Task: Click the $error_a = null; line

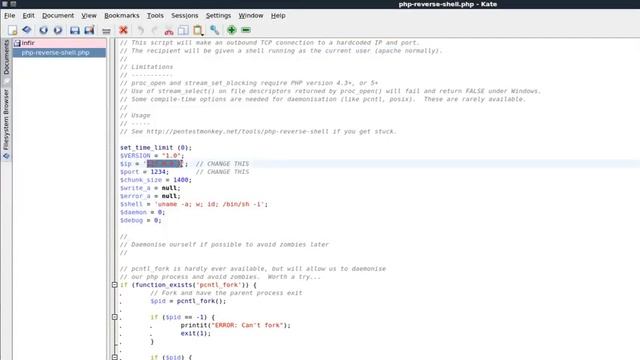Action: click(150, 196)
